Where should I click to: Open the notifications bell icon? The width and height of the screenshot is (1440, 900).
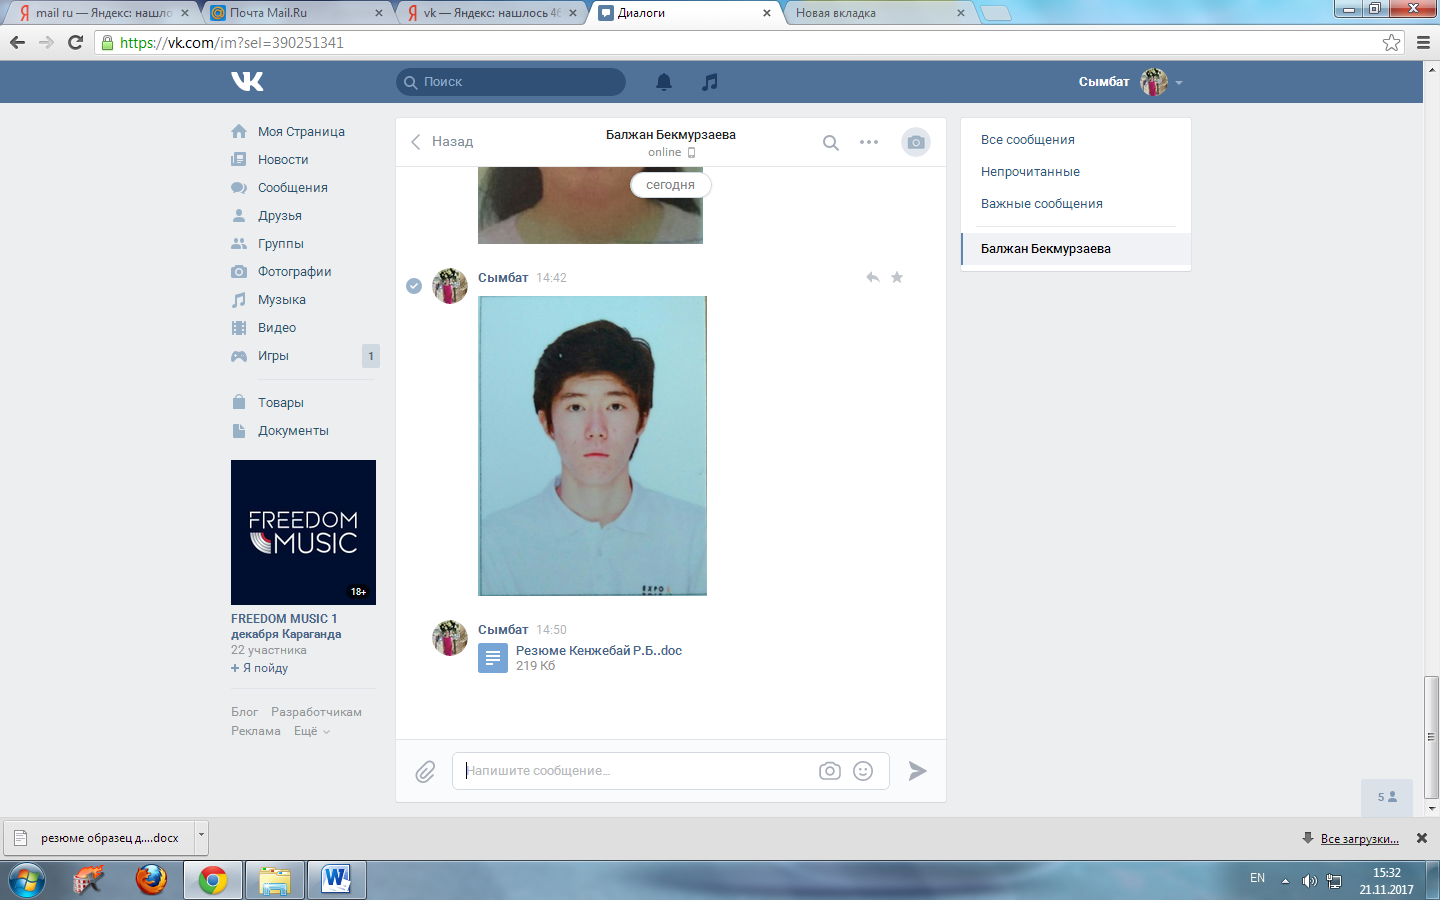click(664, 82)
